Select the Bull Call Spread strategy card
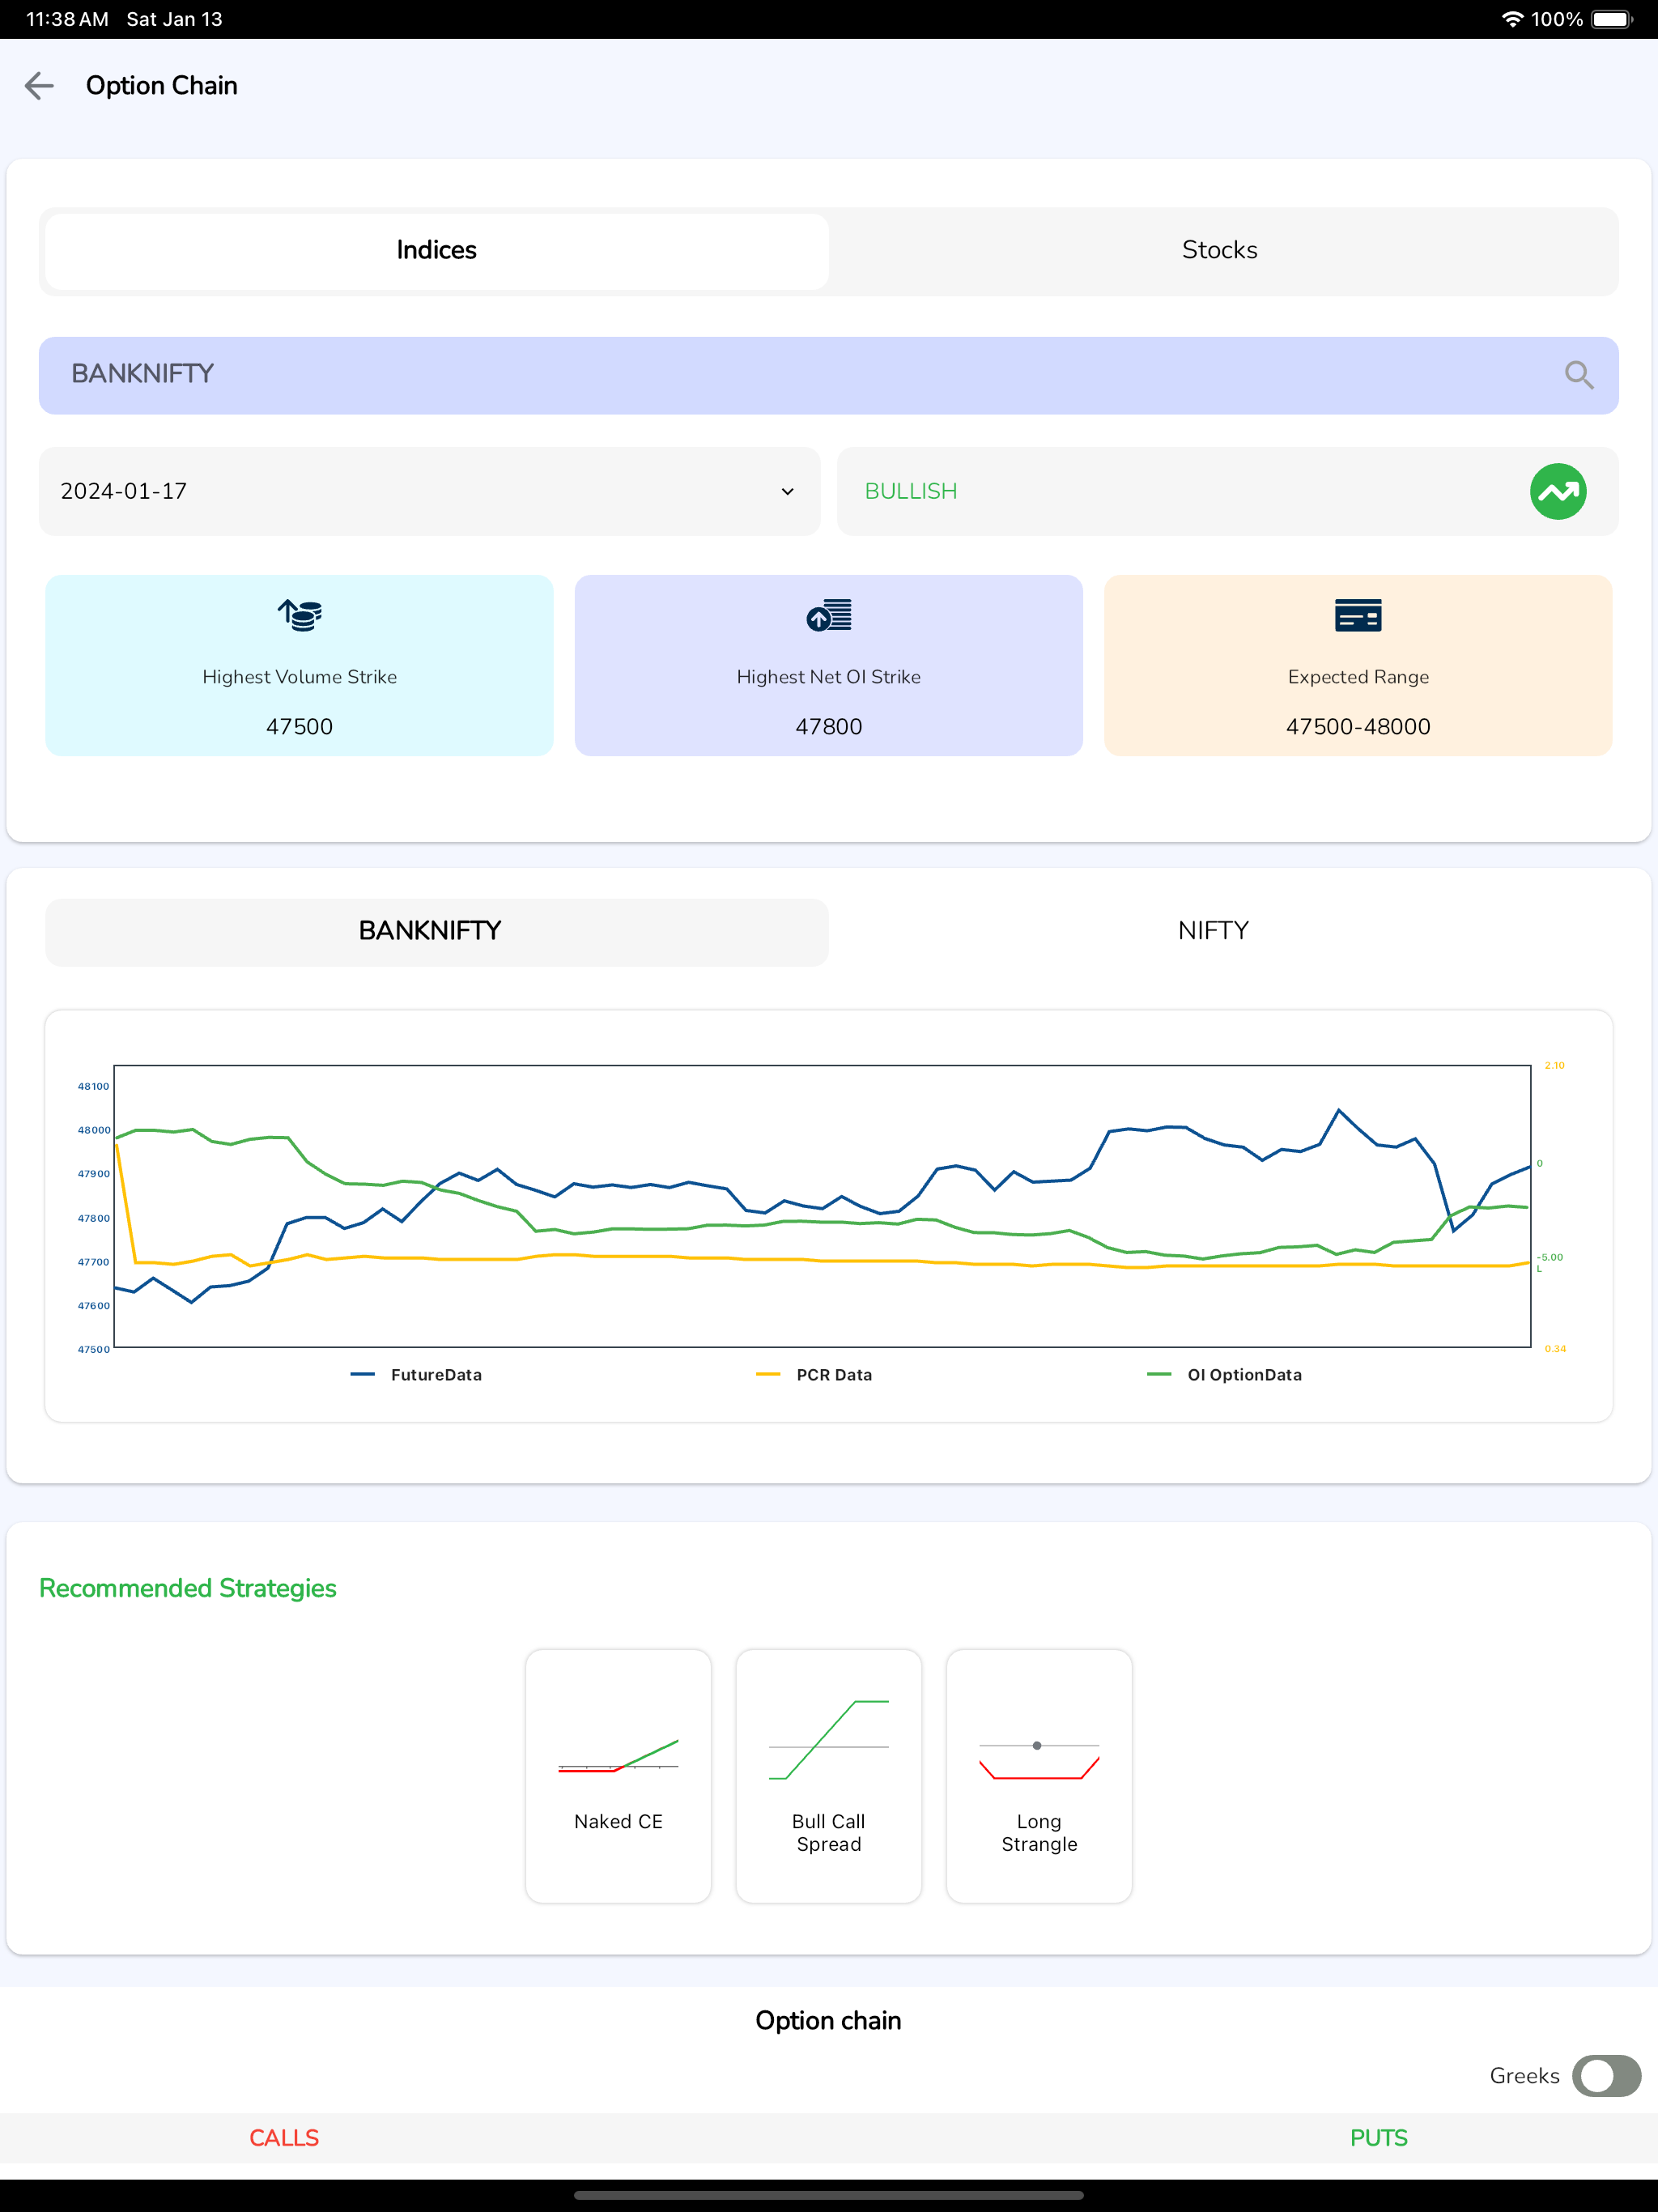 pos(829,1776)
